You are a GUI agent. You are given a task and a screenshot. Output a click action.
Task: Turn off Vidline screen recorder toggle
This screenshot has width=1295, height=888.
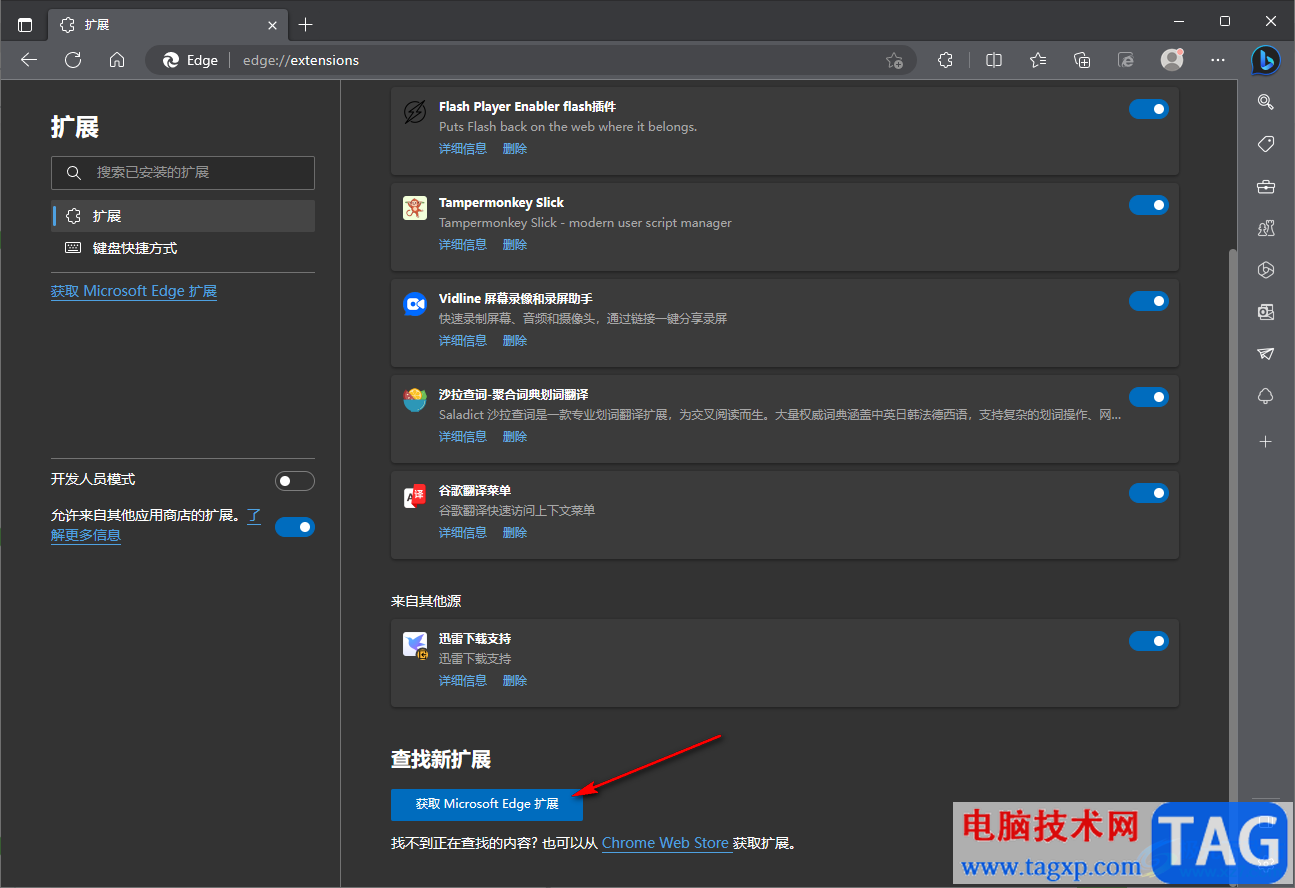click(x=1149, y=301)
